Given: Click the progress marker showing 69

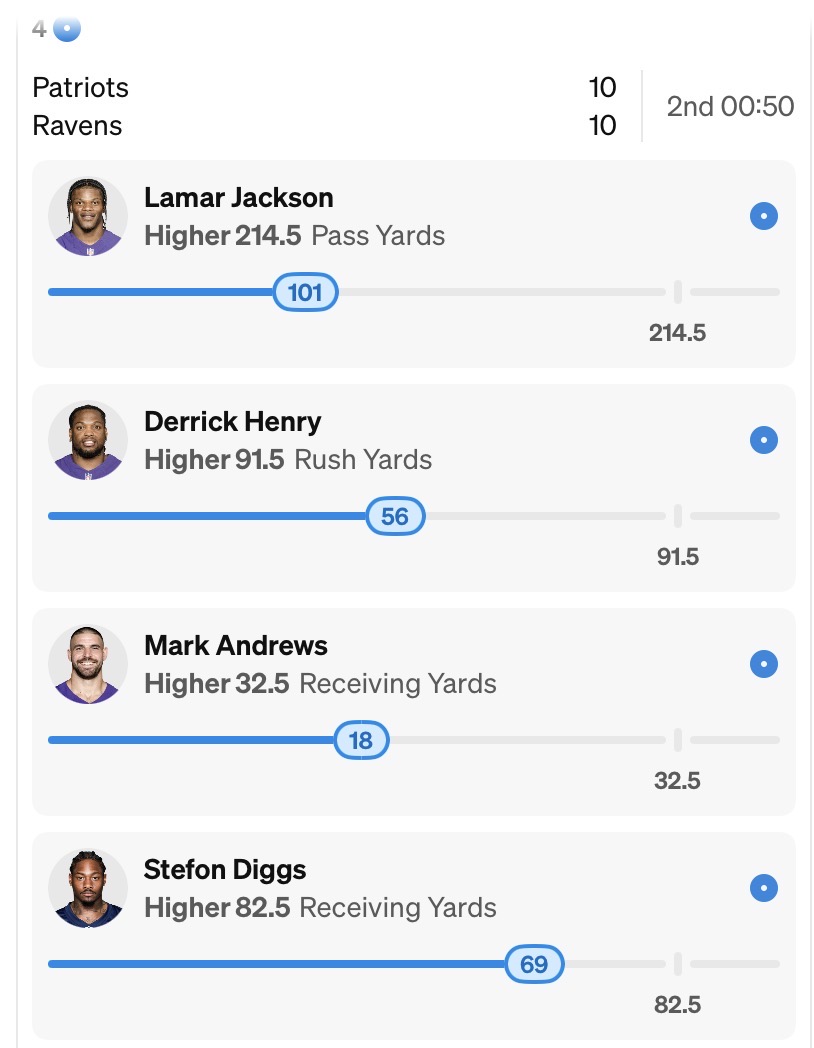Looking at the screenshot, I should click(534, 964).
